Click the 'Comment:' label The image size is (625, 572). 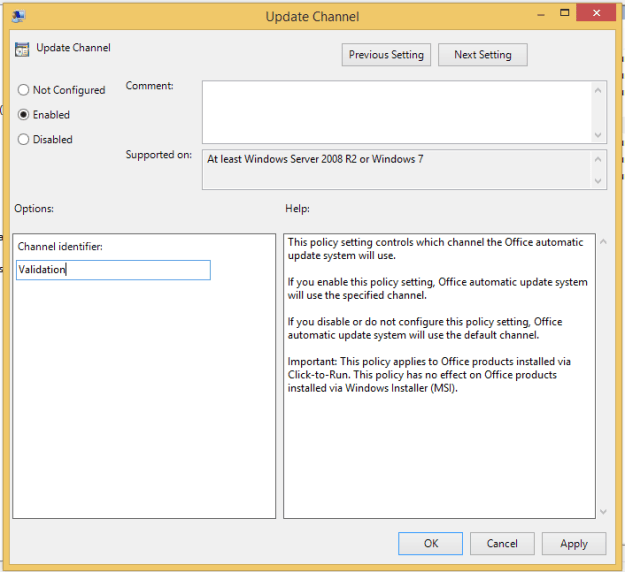(149, 86)
